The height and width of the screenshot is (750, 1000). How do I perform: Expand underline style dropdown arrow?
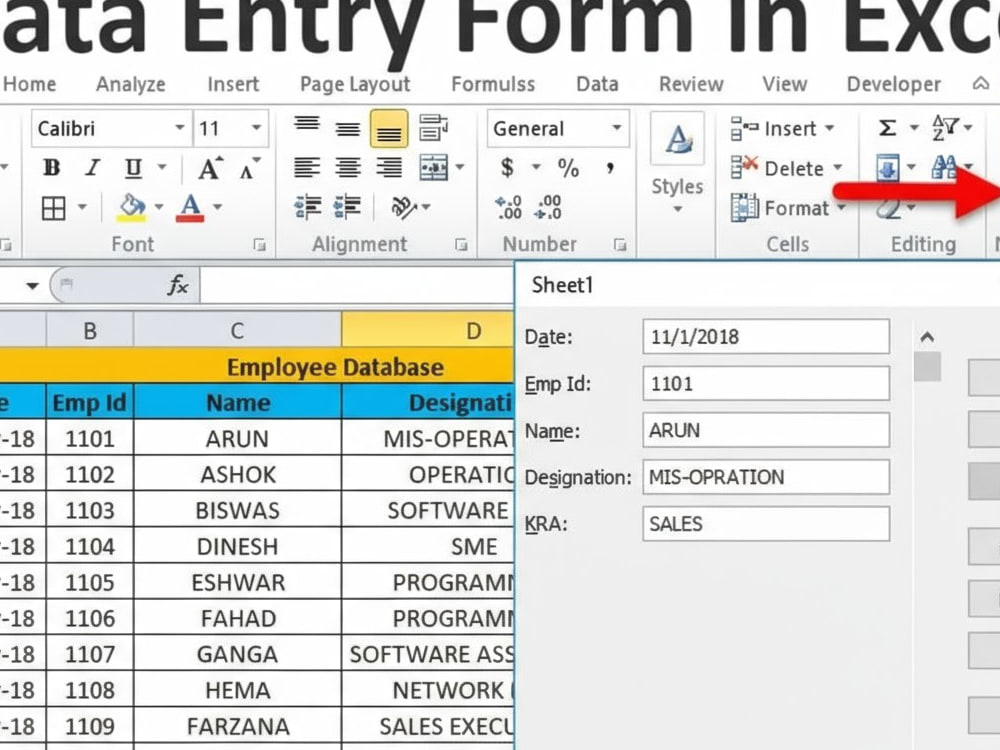click(x=162, y=168)
